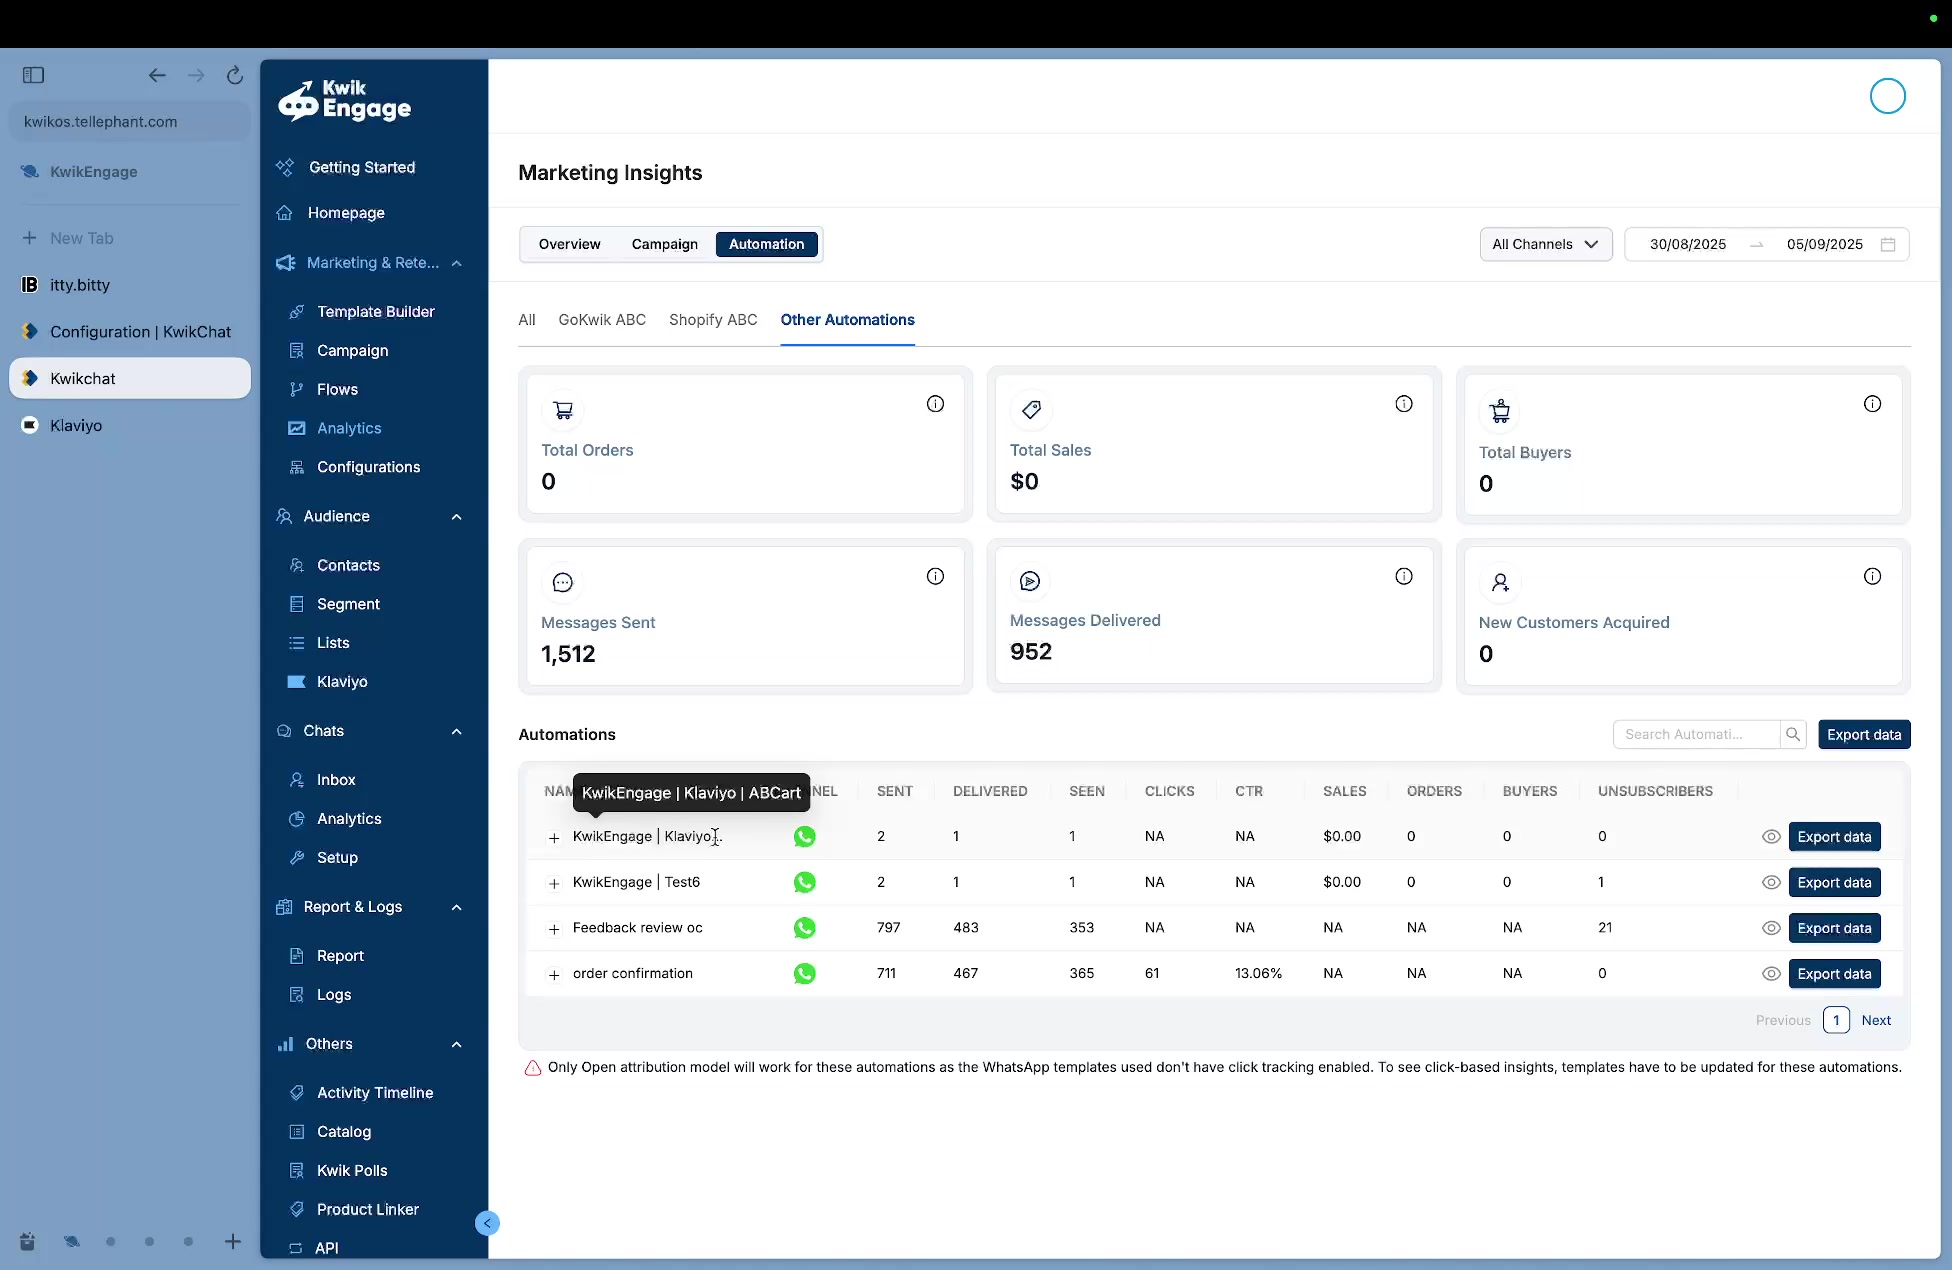Open Getting Started in sidebar

pos(361,168)
